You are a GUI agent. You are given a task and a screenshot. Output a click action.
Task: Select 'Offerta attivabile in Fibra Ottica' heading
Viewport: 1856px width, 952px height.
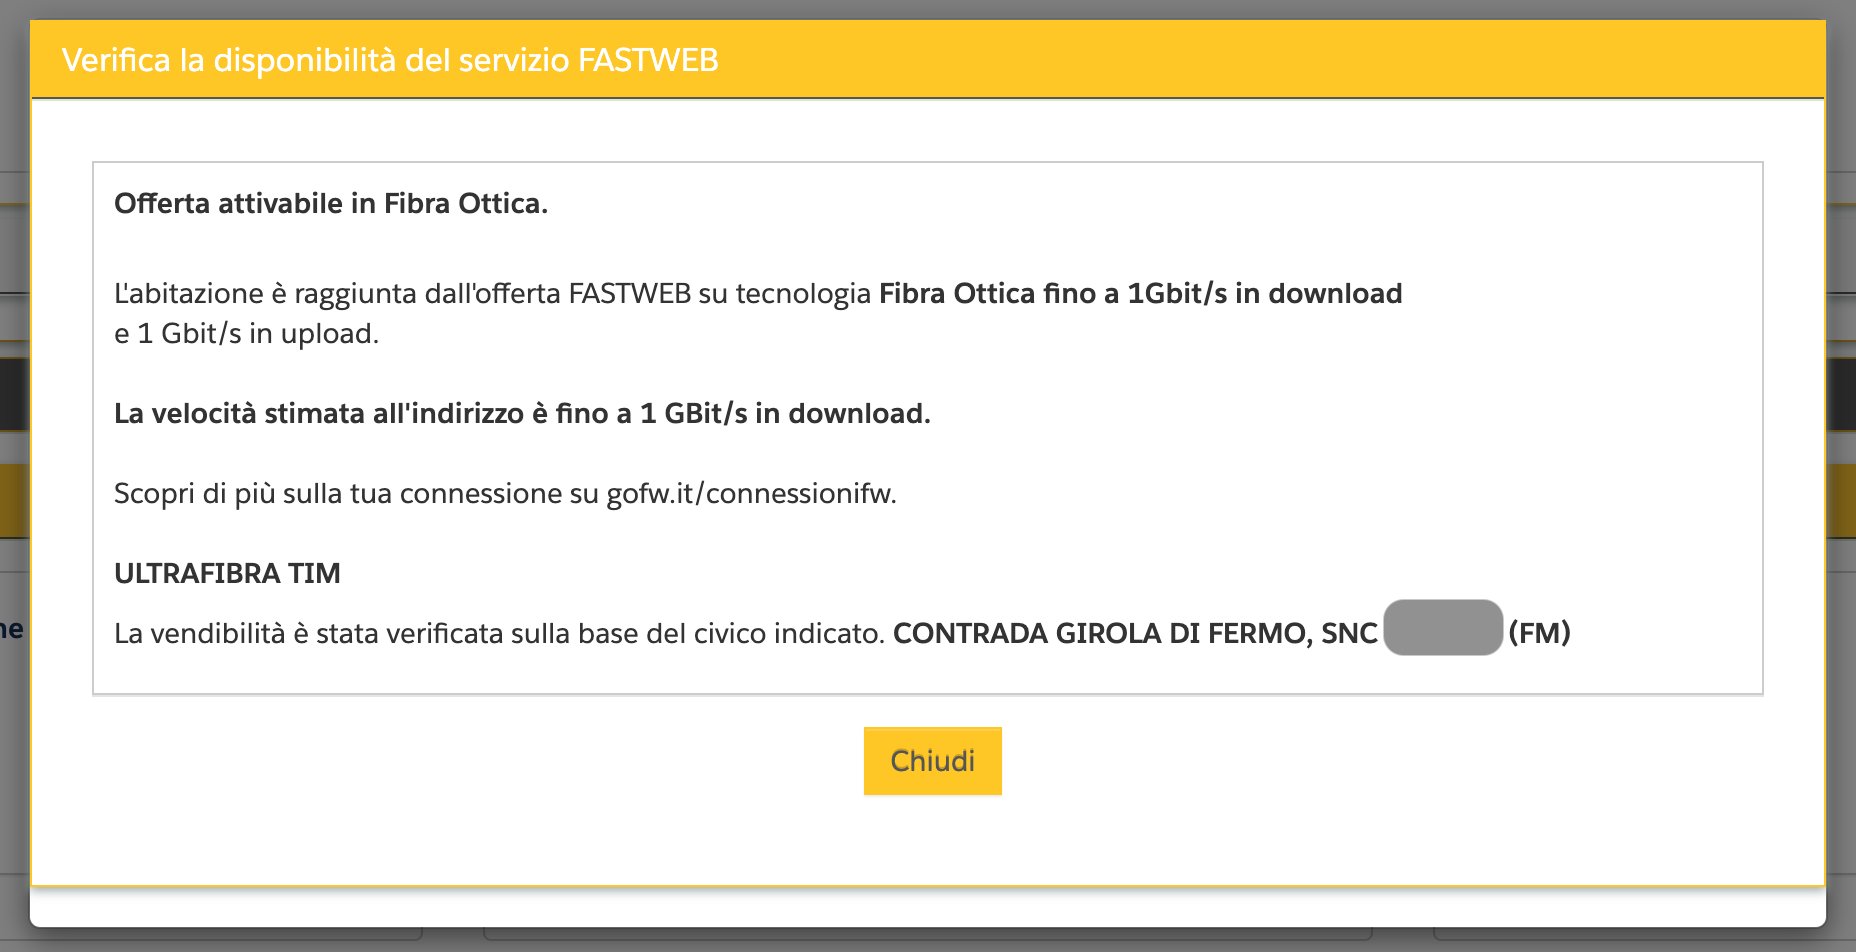coord(330,204)
